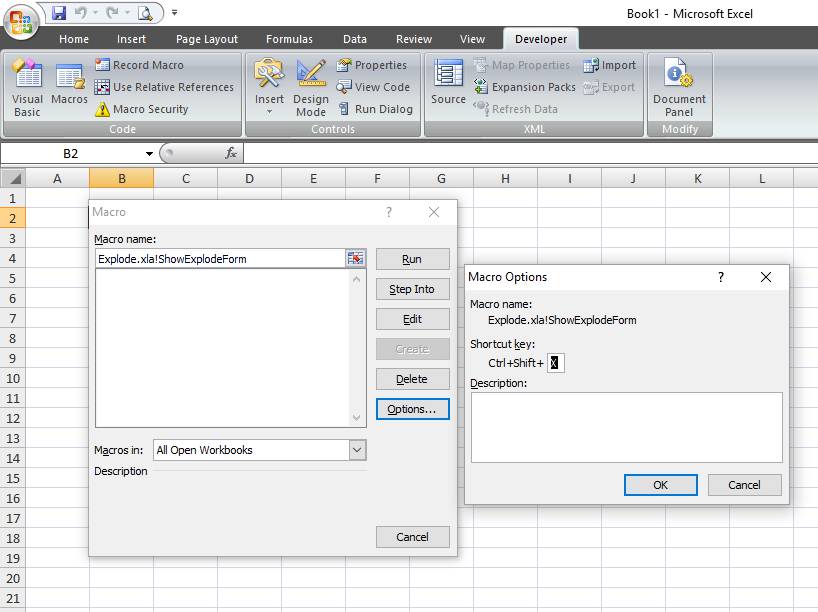Expand the Name Box dropdown
The height and width of the screenshot is (612, 818).
[149, 153]
